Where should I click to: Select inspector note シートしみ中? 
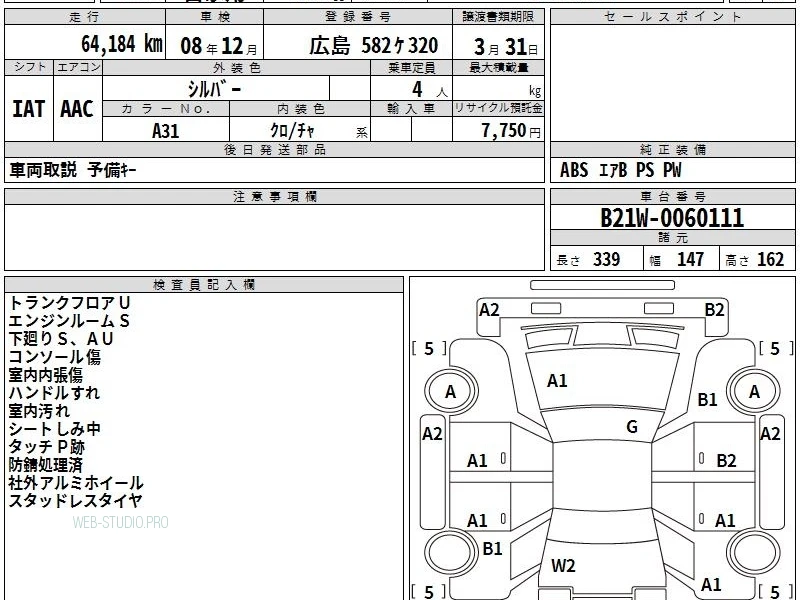tap(55, 429)
